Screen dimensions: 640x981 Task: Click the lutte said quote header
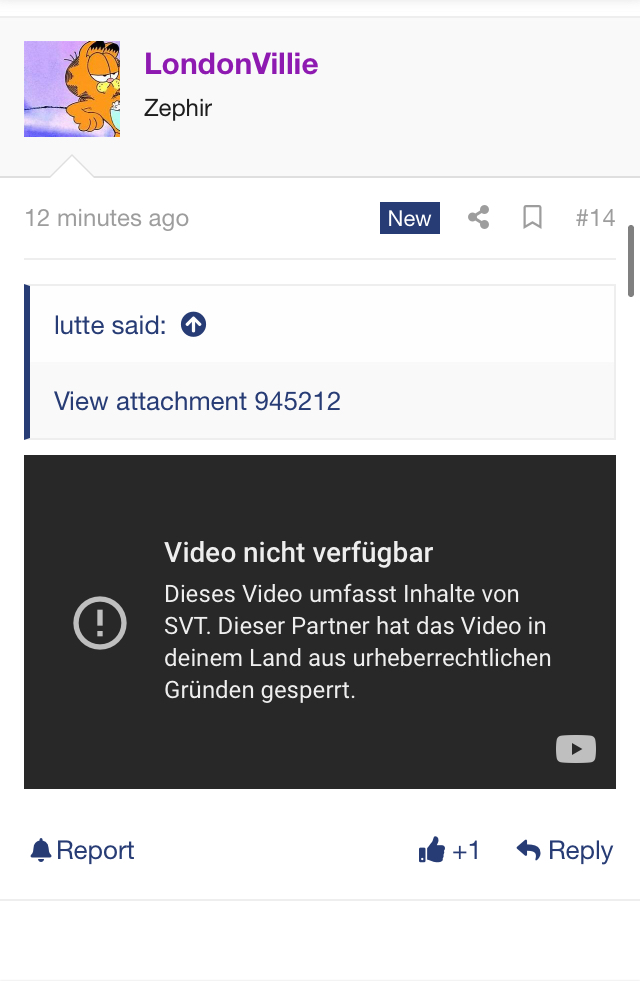pos(111,325)
